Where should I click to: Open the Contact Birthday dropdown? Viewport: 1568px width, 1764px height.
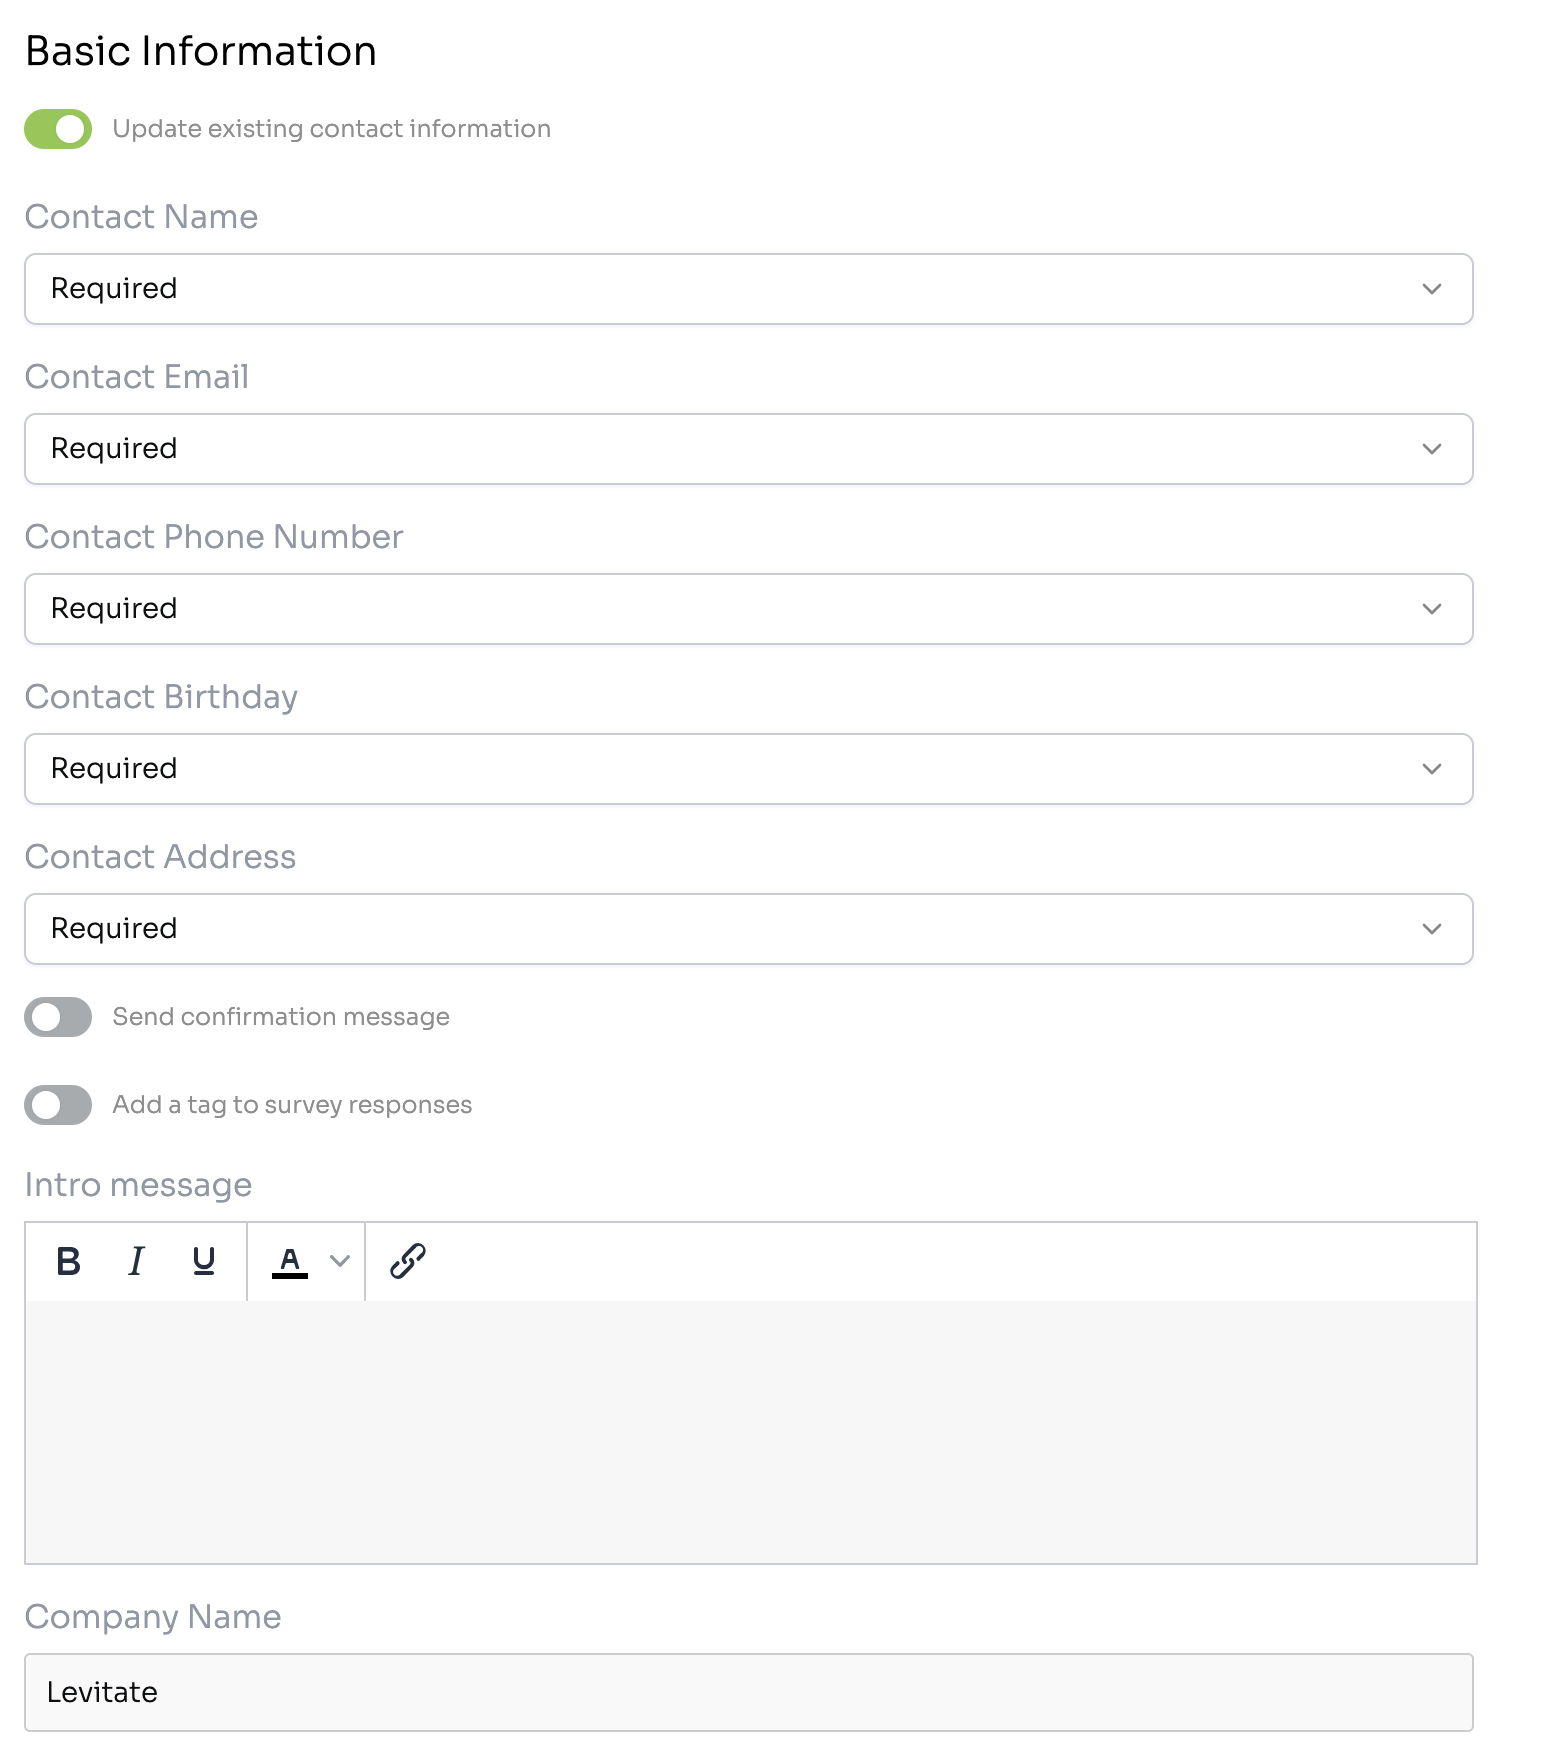(748, 769)
